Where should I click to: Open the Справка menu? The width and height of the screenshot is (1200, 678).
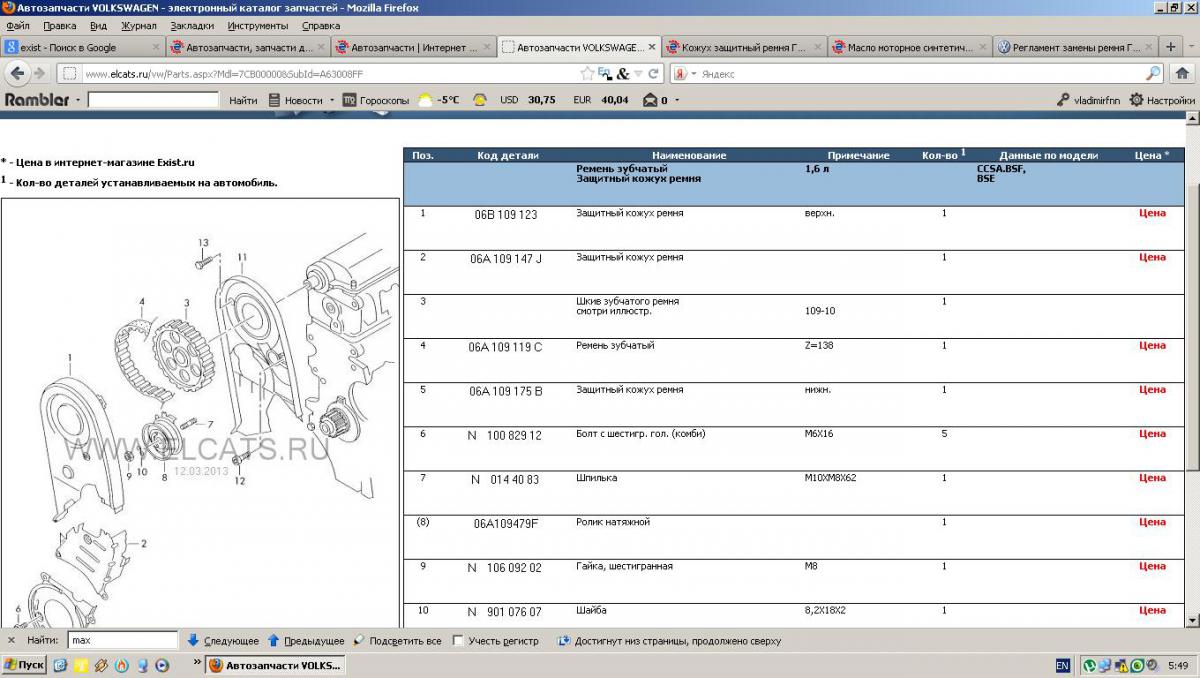click(x=321, y=26)
